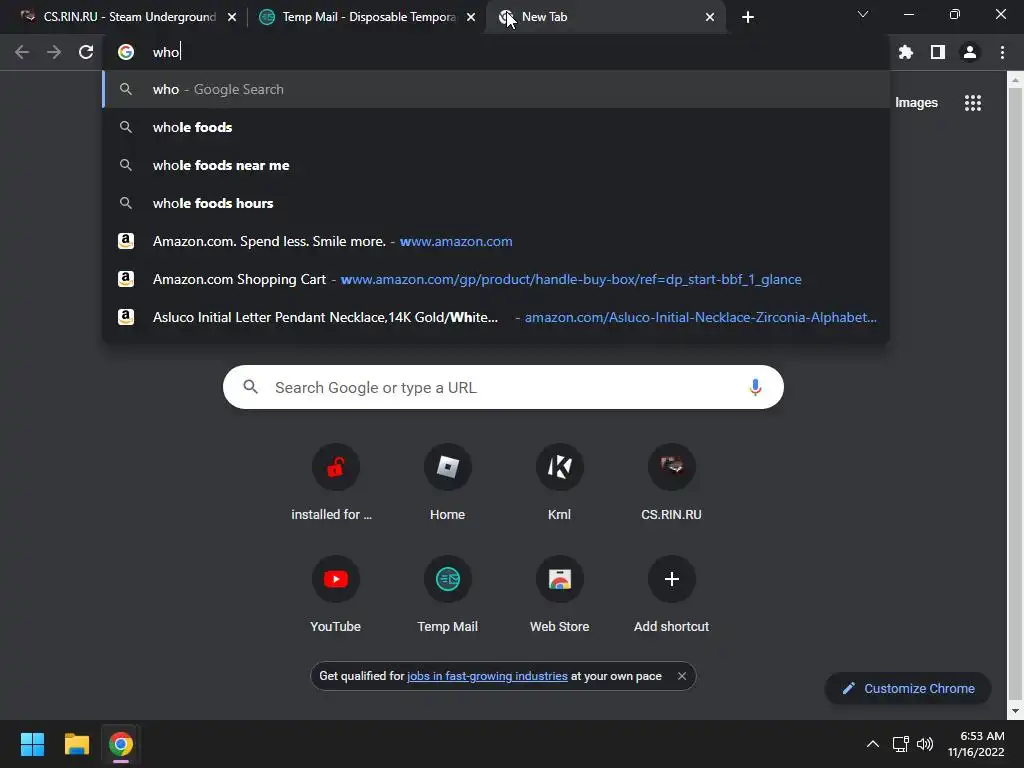The image size is (1024, 768).
Task: Open the Extensions puzzle icon
Action: pos(905,52)
